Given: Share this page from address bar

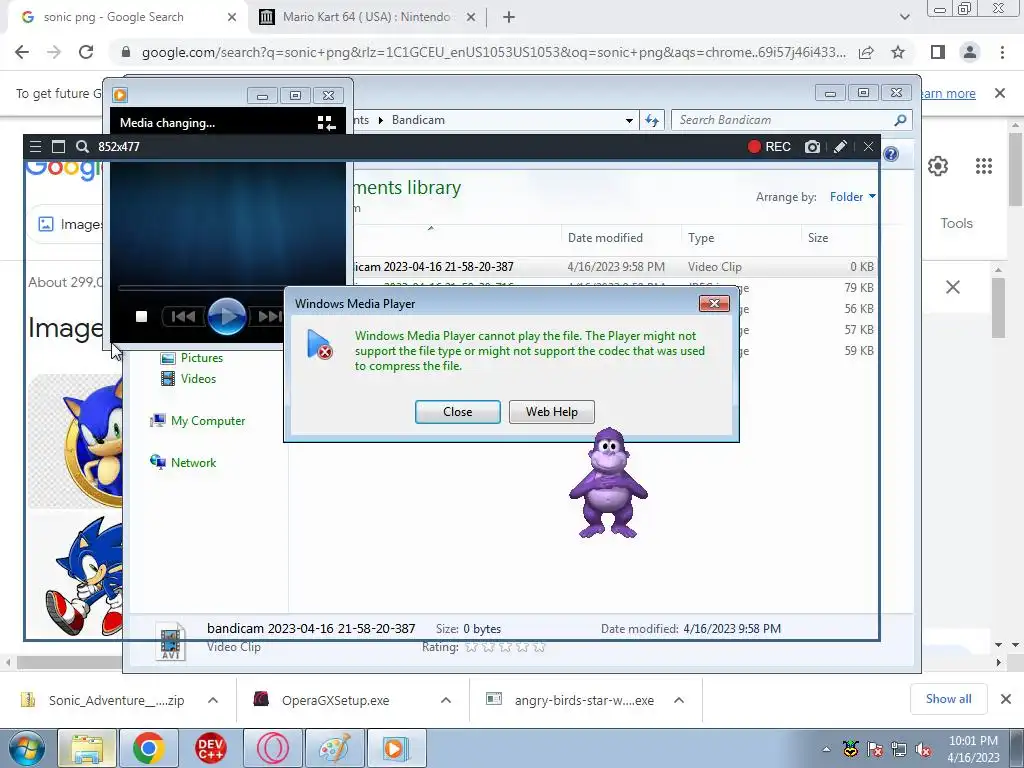Looking at the screenshot, I should (866, 52).
